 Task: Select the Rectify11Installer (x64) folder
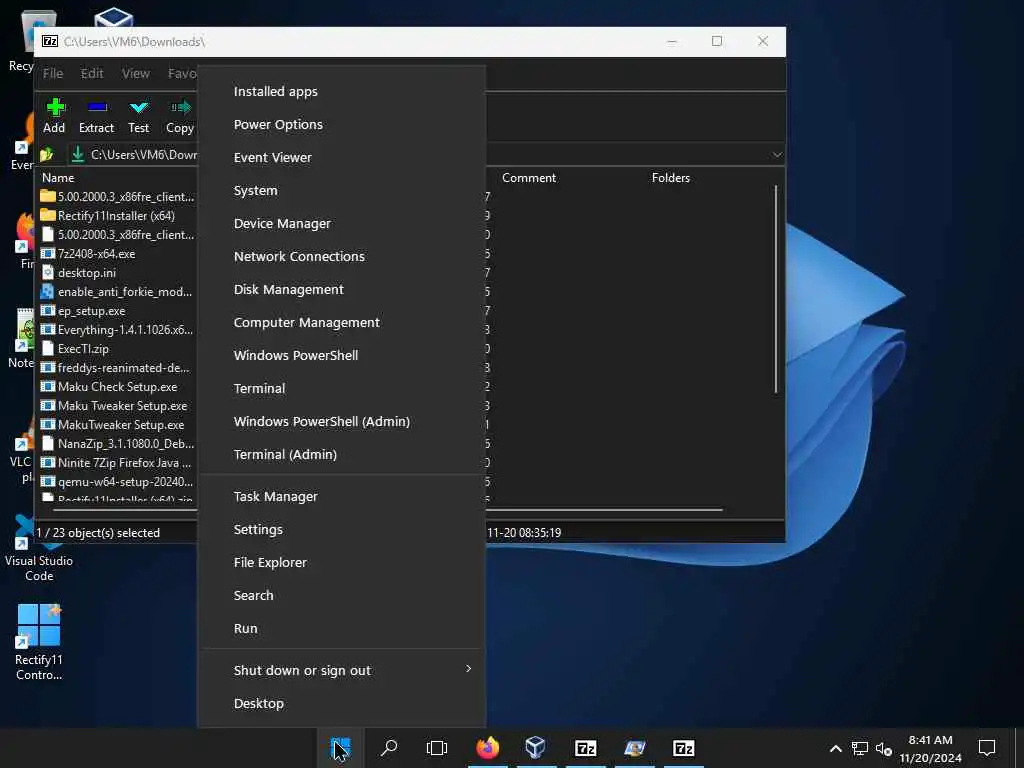(x=116, y=216)
